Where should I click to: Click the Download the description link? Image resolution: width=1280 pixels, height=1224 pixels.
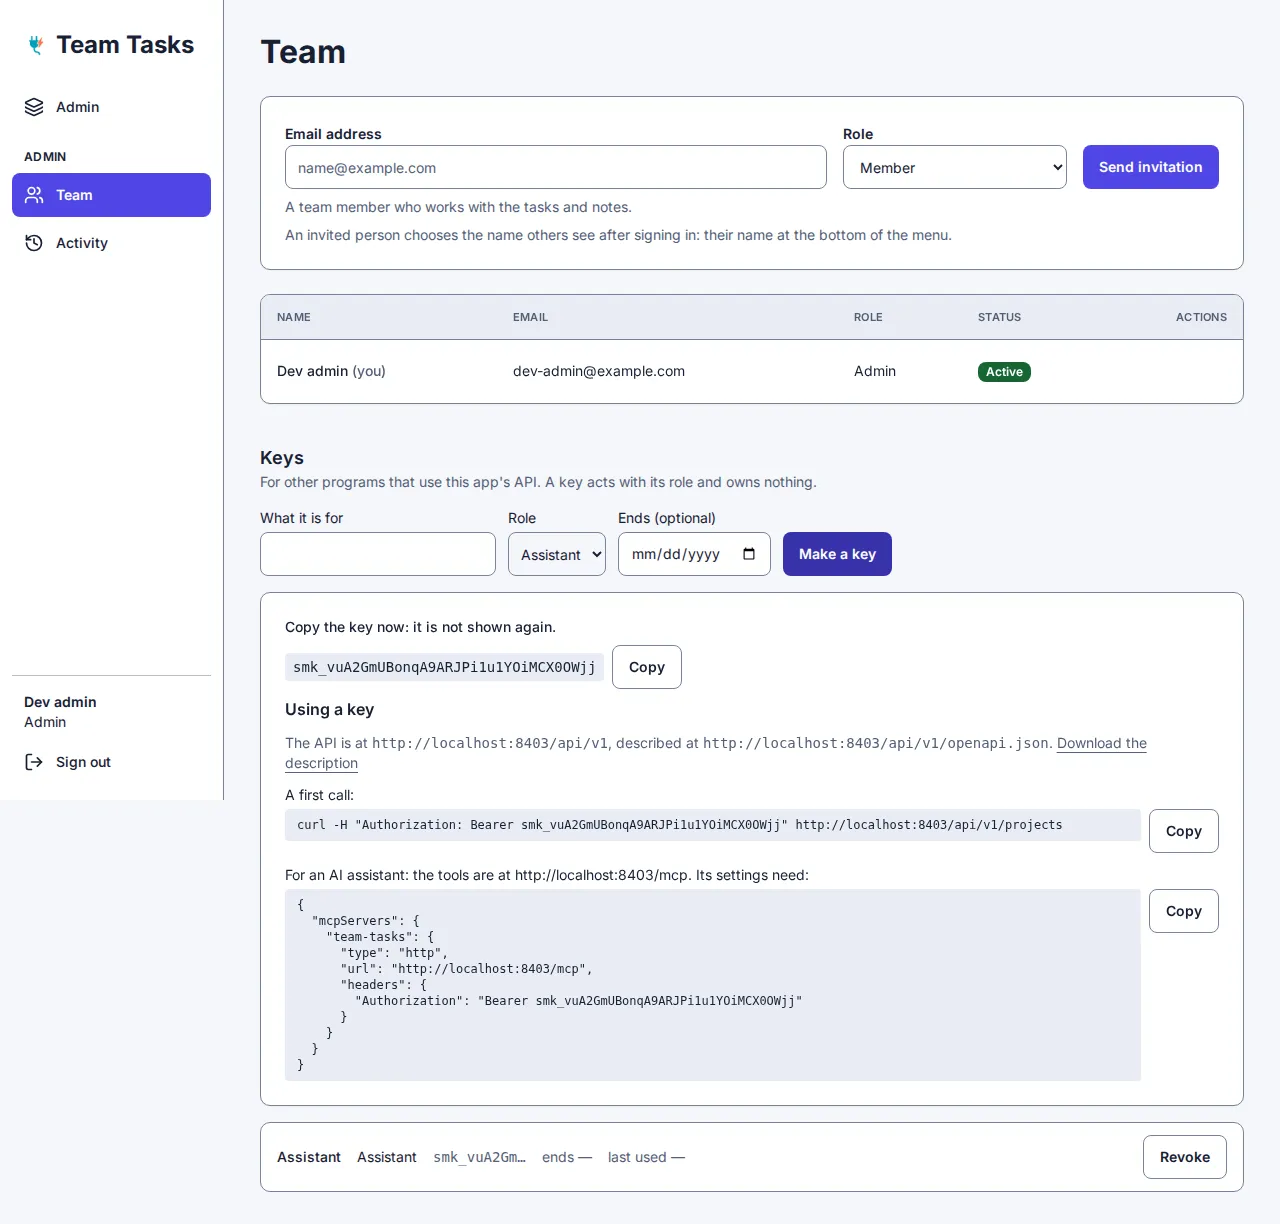pyautogui.click(x=1102, y=743)
